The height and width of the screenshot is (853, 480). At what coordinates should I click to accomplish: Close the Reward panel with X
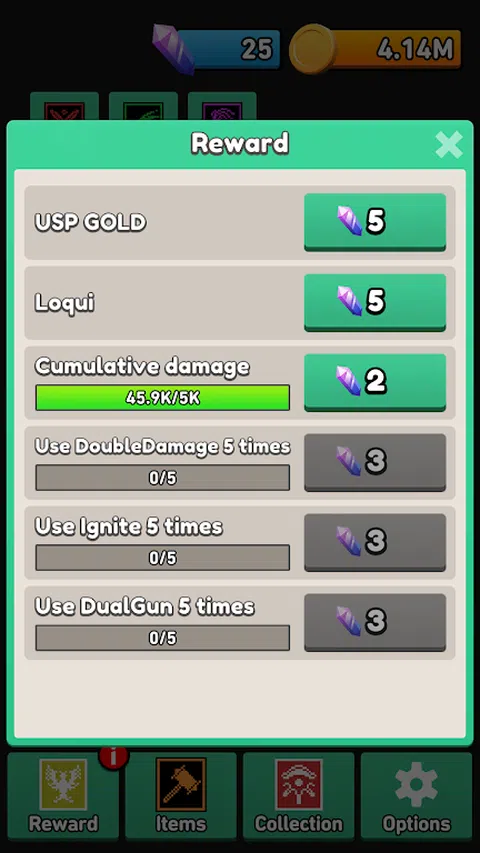pyautogui.click(x=449, y=144)
